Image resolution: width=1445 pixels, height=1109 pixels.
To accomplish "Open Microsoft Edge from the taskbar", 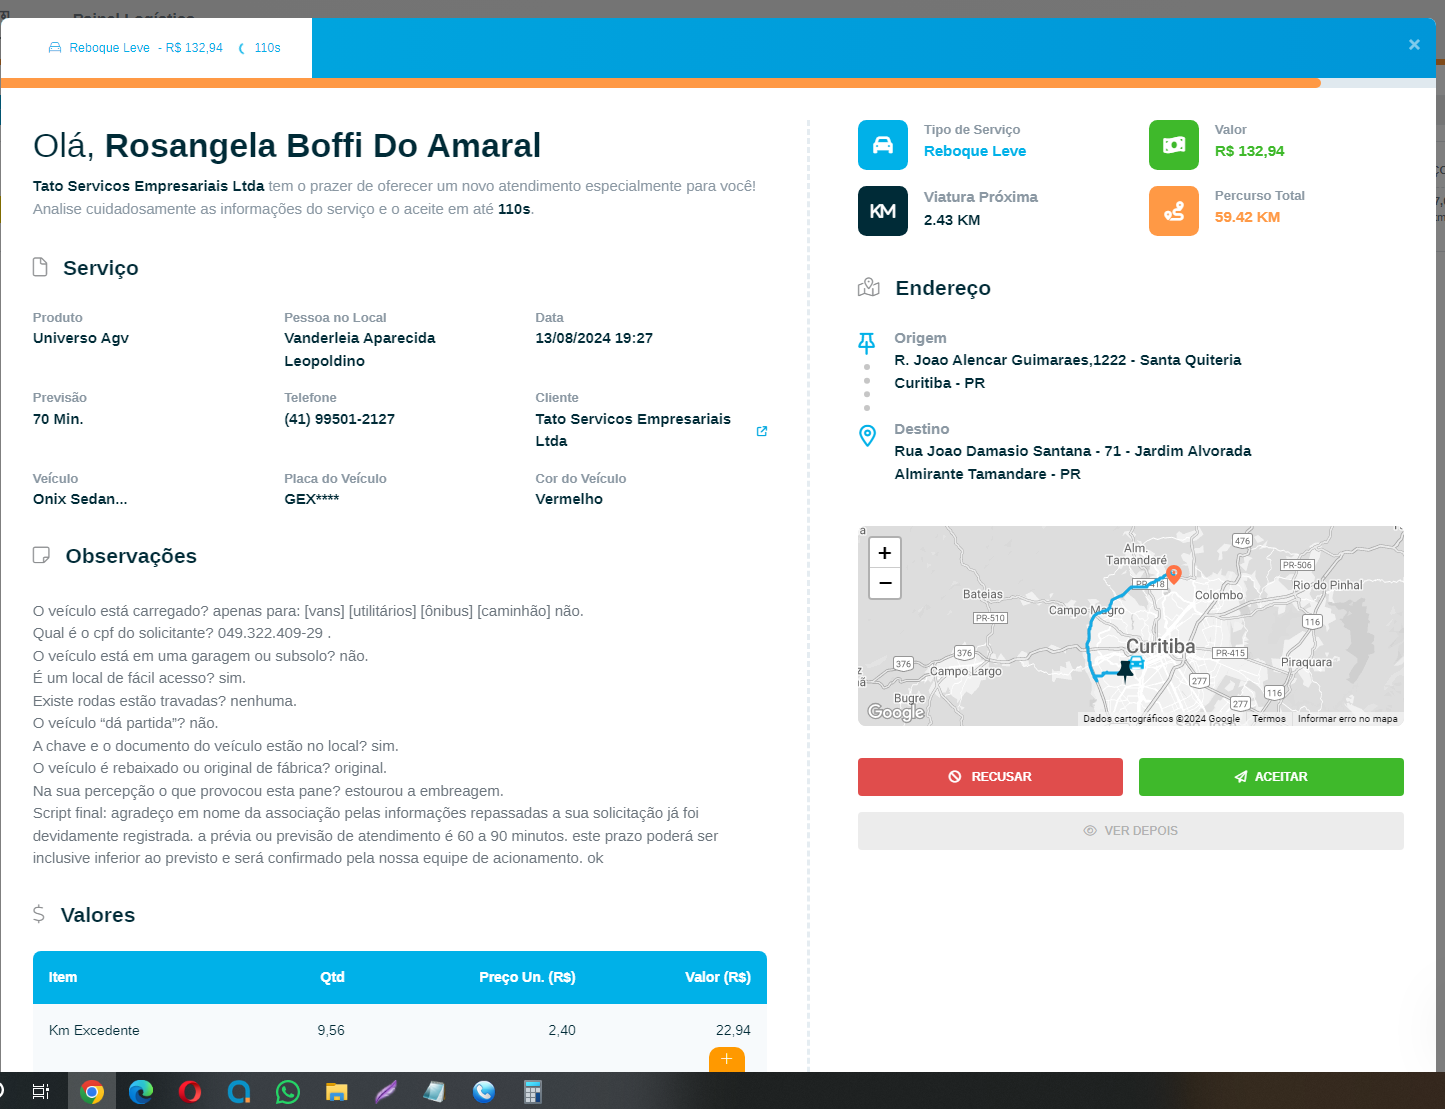I will point(141,1091).
